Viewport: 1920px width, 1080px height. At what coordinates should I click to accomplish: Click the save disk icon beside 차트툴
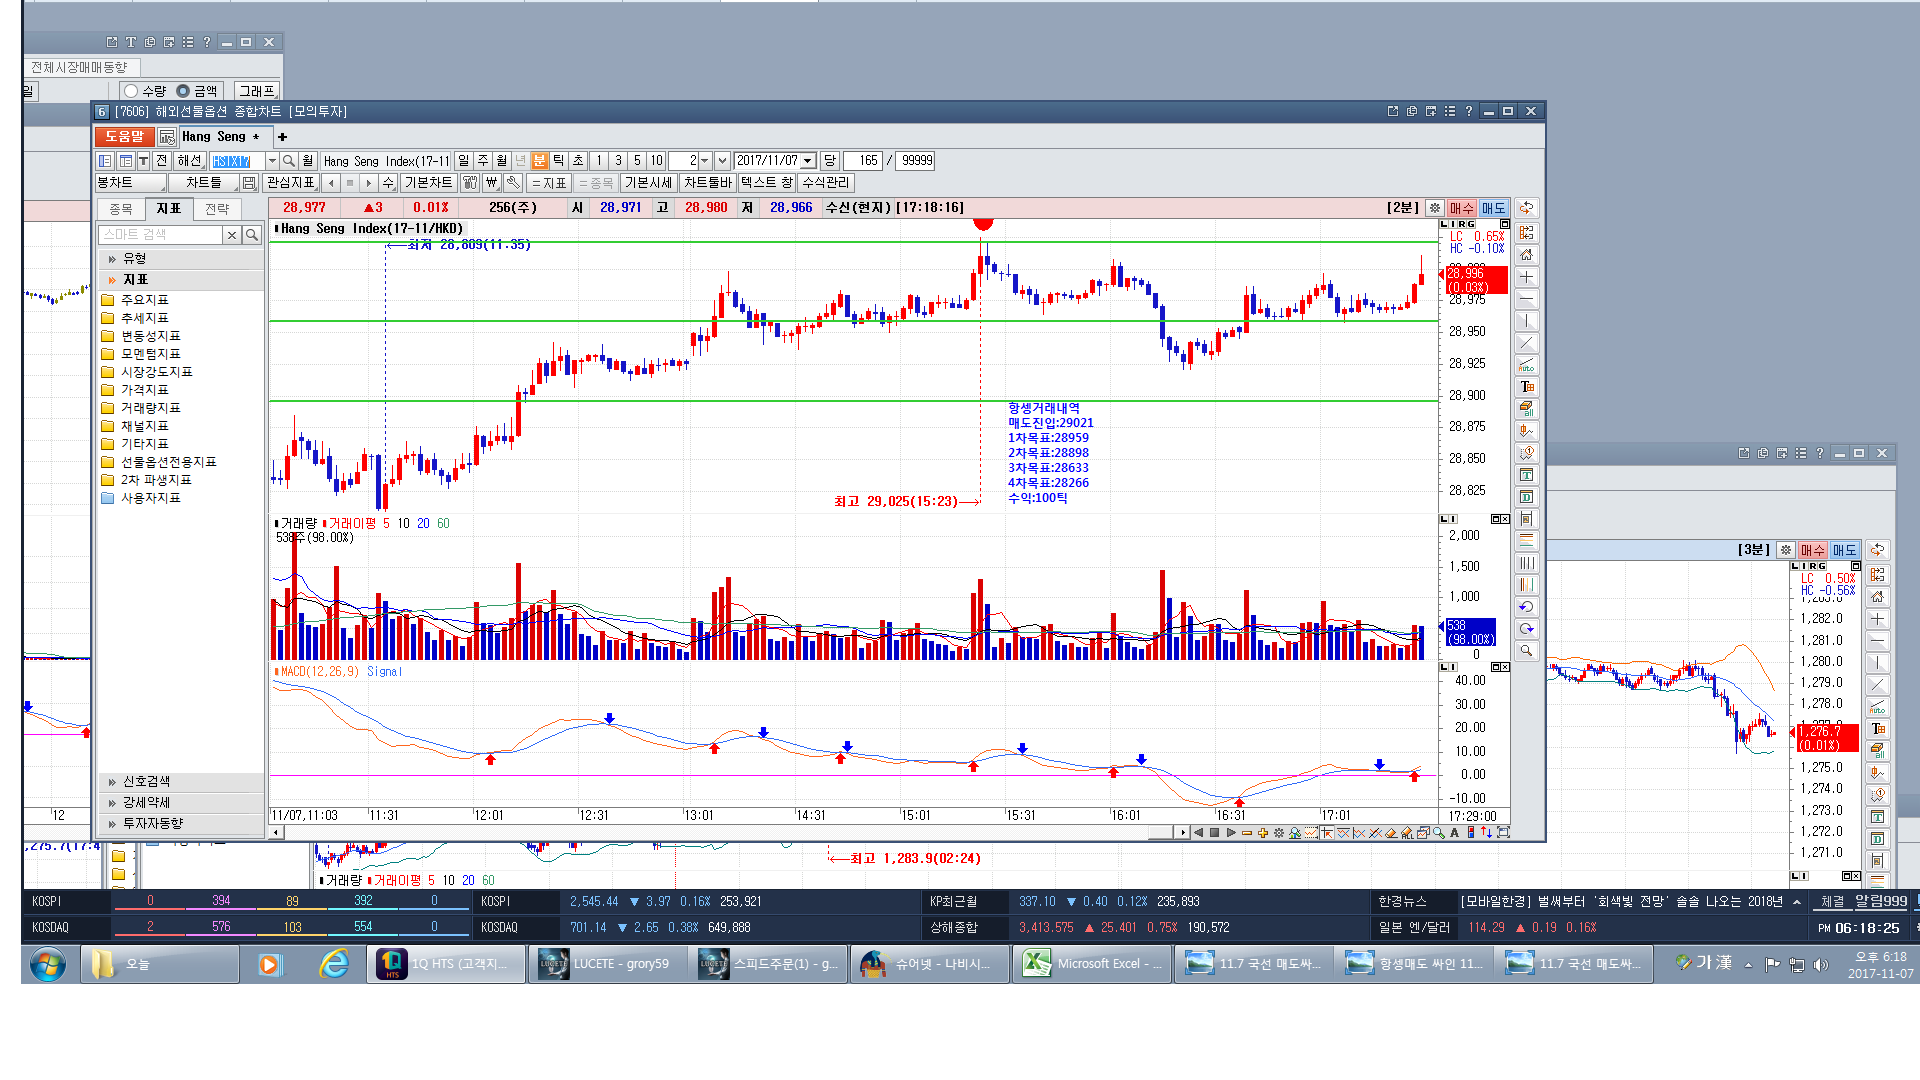pyautogui.click(x=249, y=183)
